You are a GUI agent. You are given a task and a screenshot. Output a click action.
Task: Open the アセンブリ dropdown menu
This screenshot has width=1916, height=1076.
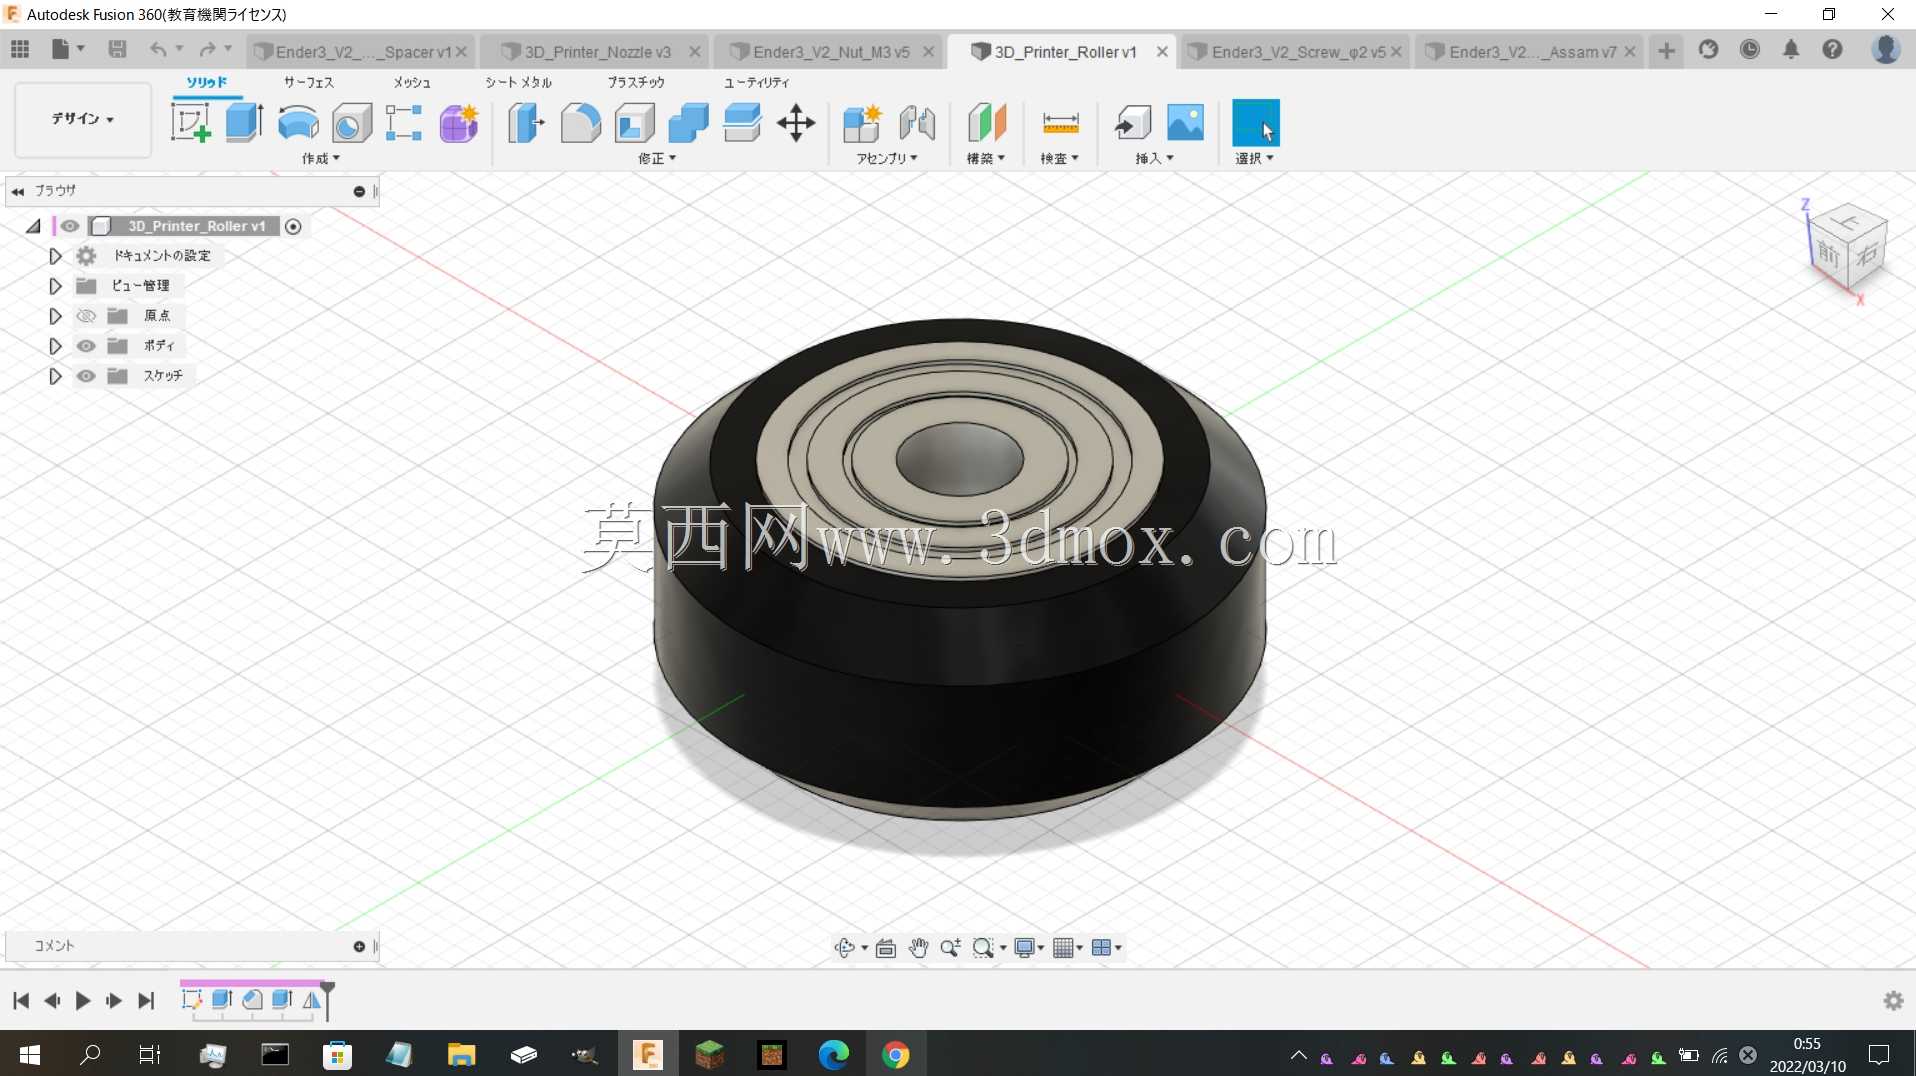(x=886, y=159)
